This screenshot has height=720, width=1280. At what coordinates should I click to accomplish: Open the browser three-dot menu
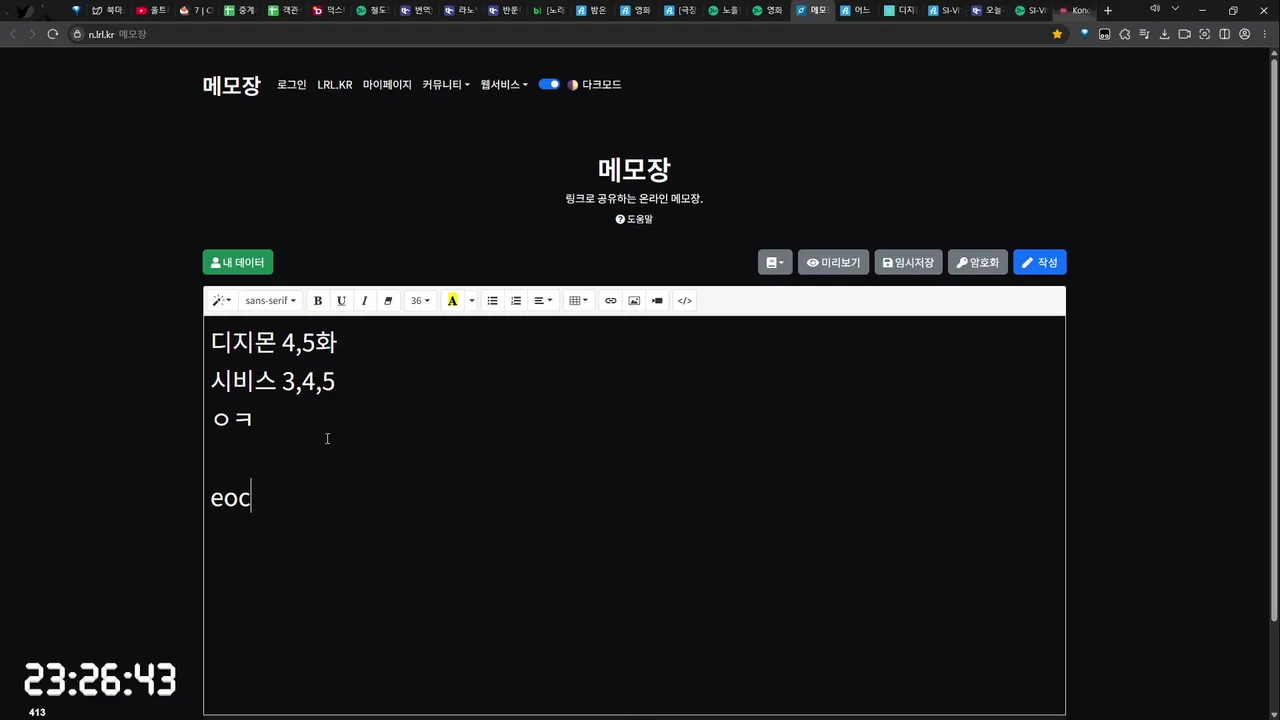click(x=1264, y=34)
